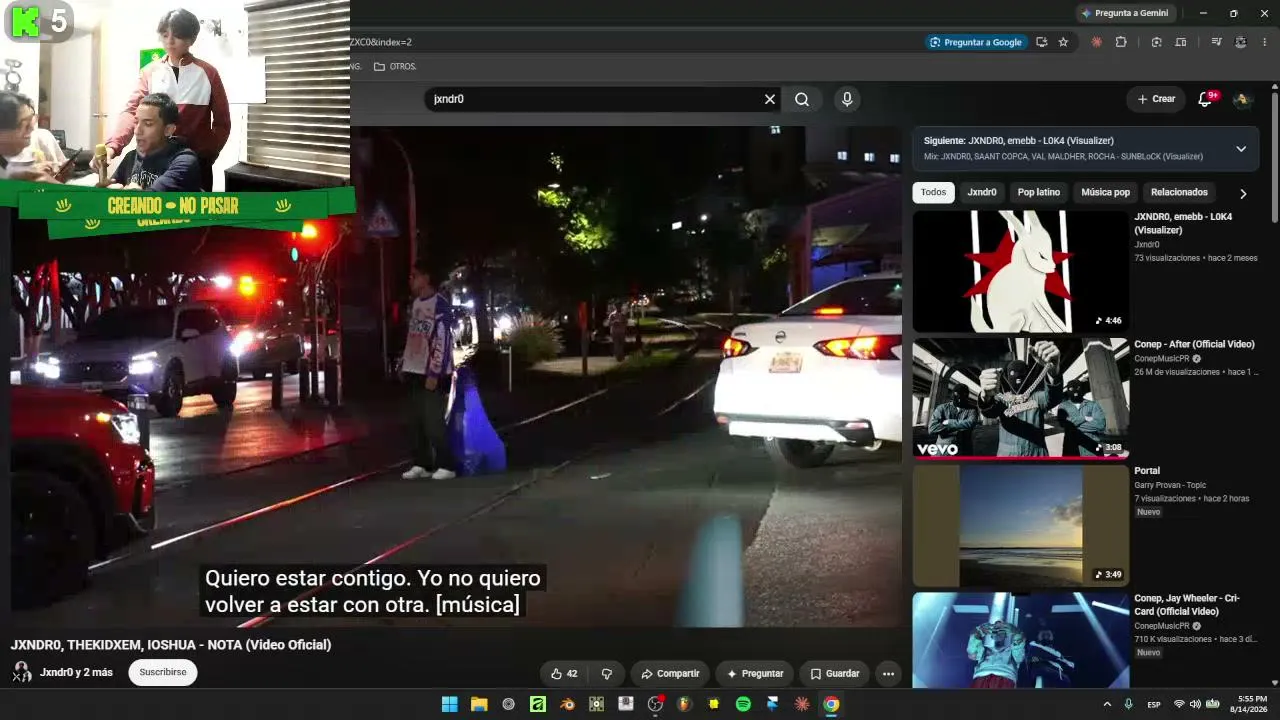Subscribe to Jxndr0 with Suscribirse
Image resolution: width=1280 pixels, height=720 pixels.
[x=163, y=672]
